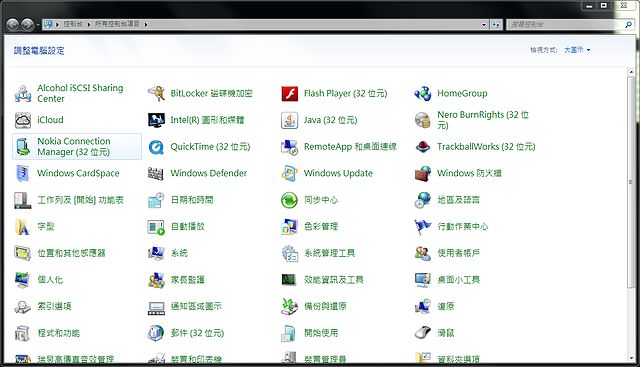The height and width of the screenshot is (367, 640).
Task: Expand arrow after 所有控制台項目 breadcrumb
Action: coord(145,24)
